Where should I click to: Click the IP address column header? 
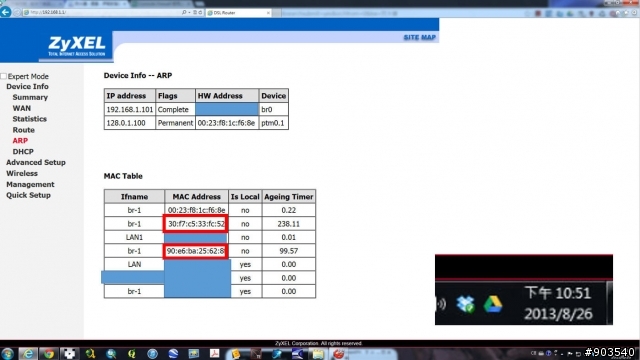[130, 96]
